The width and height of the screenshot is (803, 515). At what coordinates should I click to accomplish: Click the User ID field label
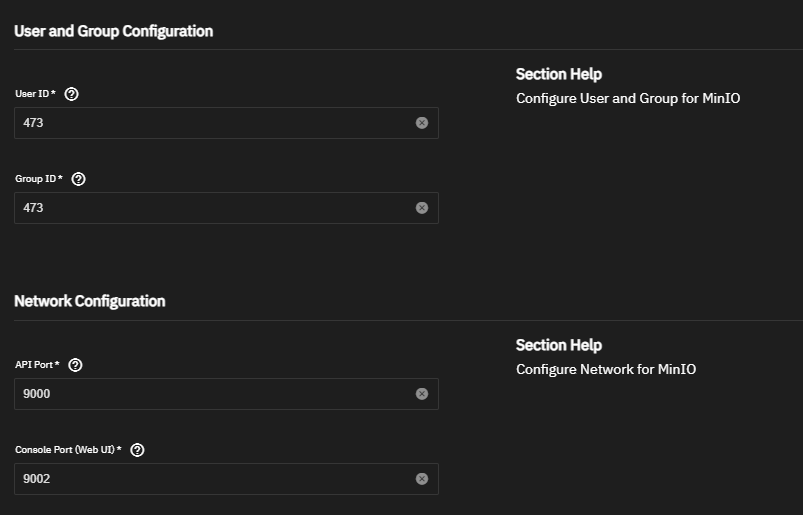tap(35, 94)
